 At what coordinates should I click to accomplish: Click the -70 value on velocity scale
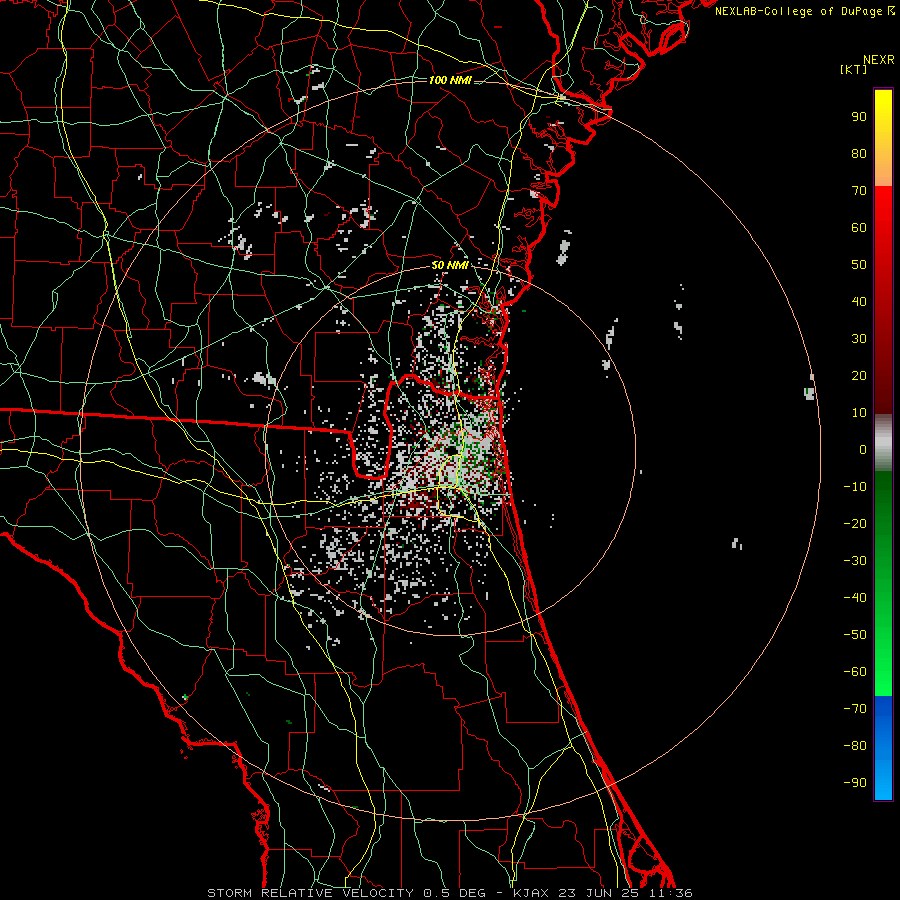pyautogui.click(x=855, y=708)
